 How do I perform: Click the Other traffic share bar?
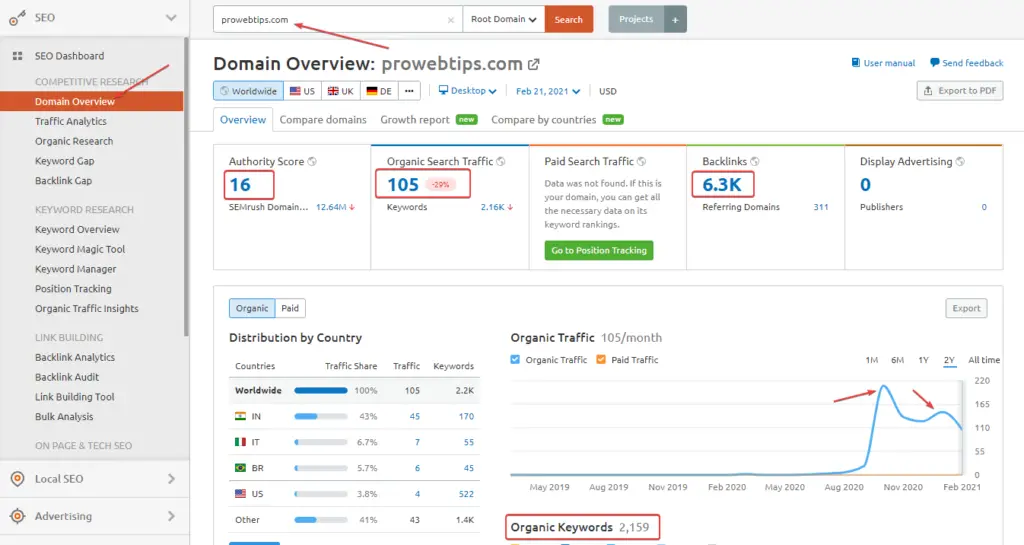point(321,520)
